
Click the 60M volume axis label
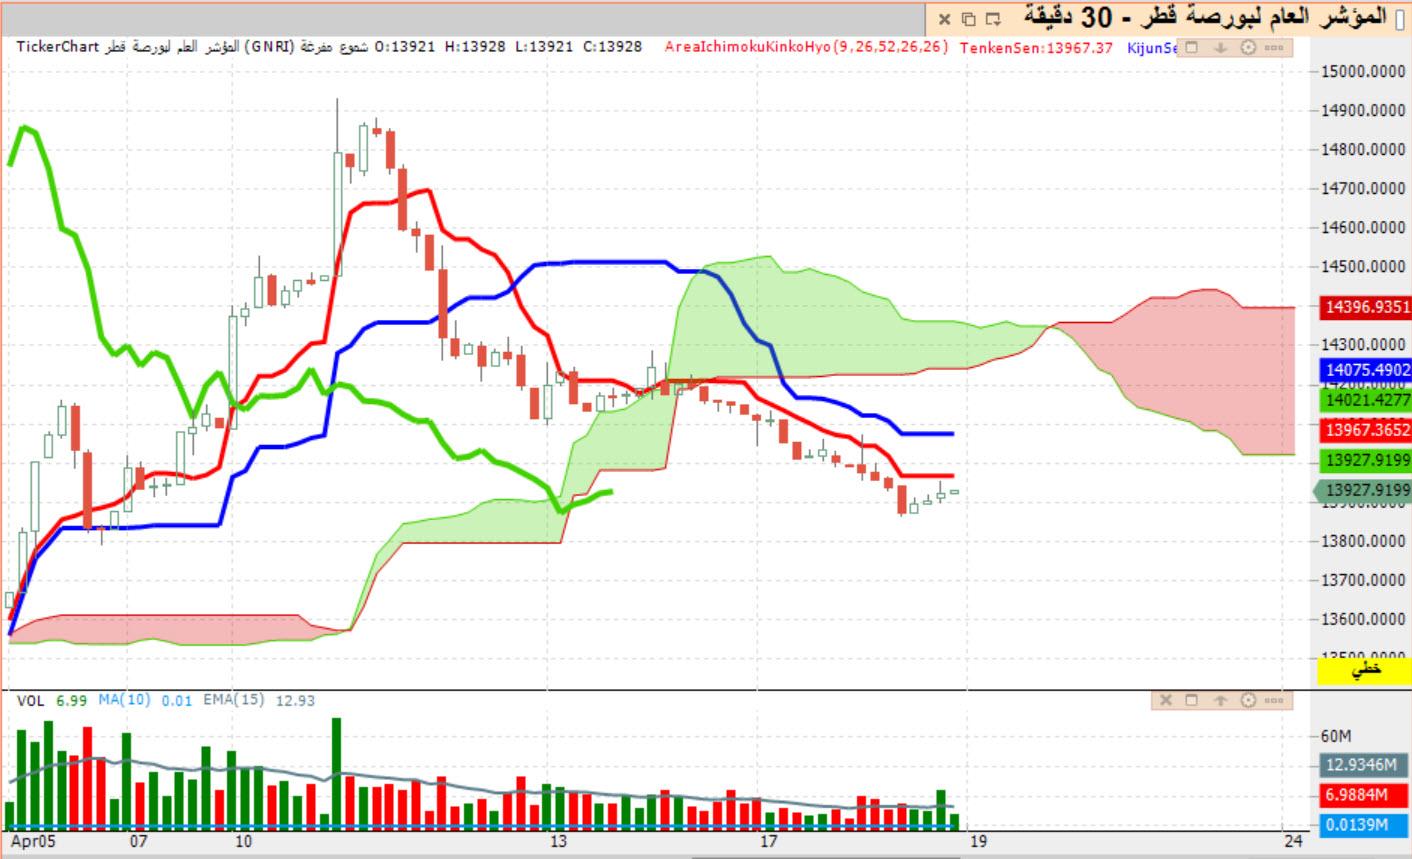1336,736
